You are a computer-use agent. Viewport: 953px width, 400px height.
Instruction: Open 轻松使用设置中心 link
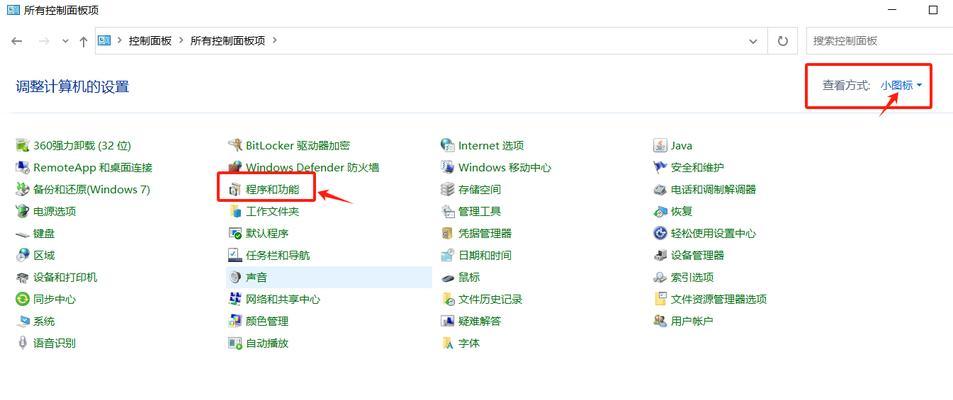(x=714, y=233)
